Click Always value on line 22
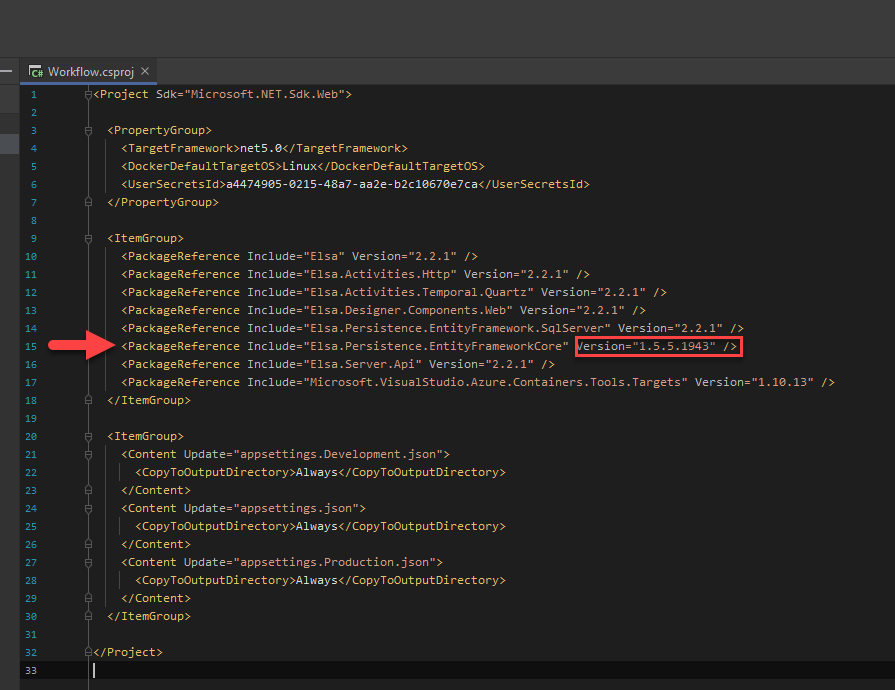 [x=317, y=473]
